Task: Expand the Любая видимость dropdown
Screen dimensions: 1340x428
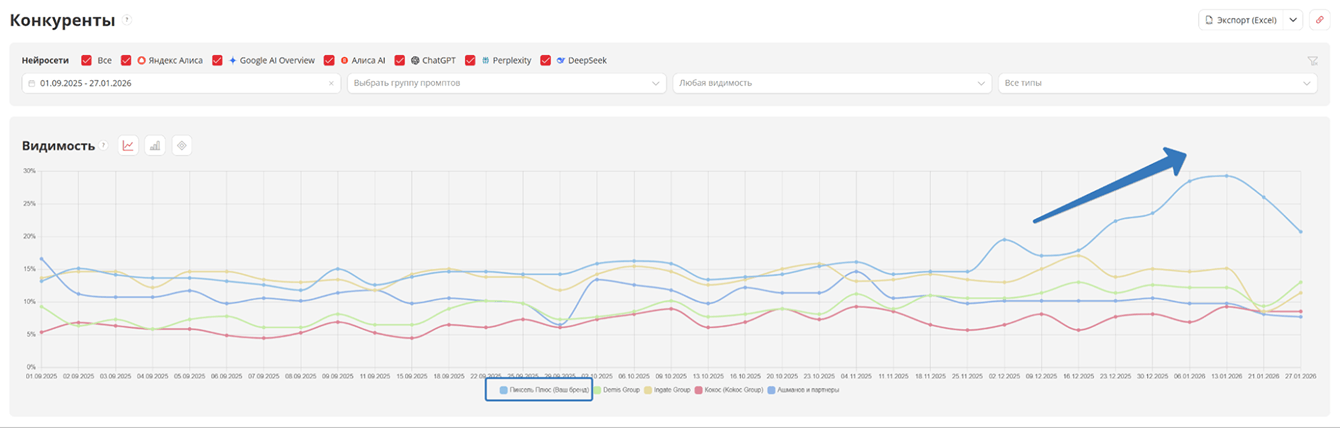Action: pyautogui.click(x=832, y=83)
